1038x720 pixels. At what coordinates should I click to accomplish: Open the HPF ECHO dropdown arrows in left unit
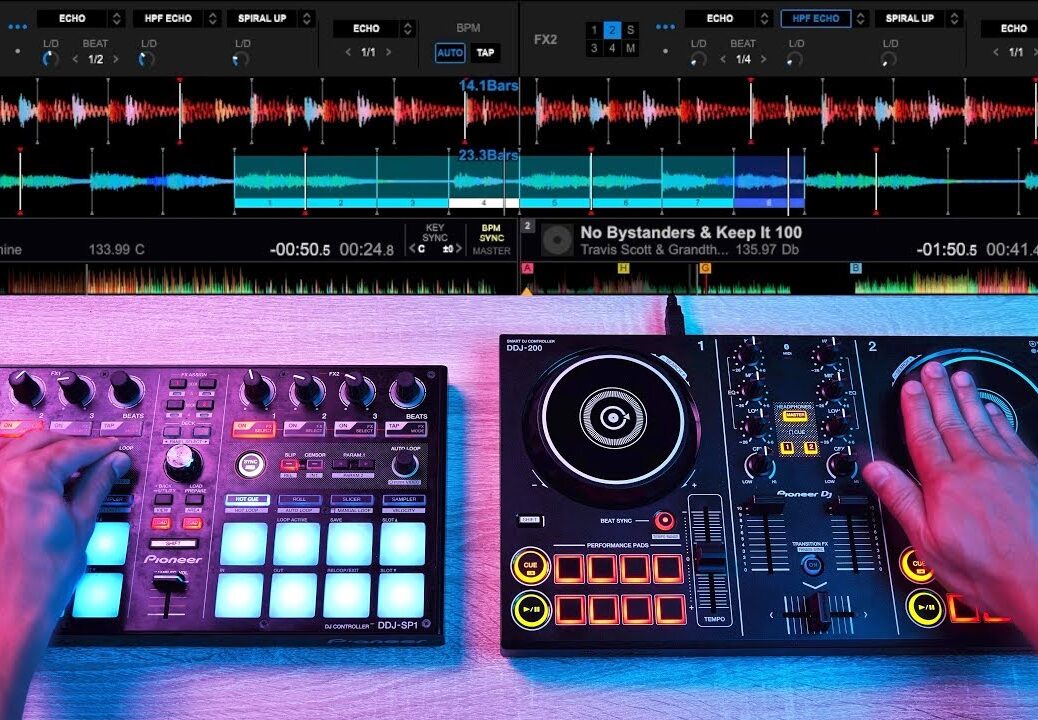[x=212, y=19]
